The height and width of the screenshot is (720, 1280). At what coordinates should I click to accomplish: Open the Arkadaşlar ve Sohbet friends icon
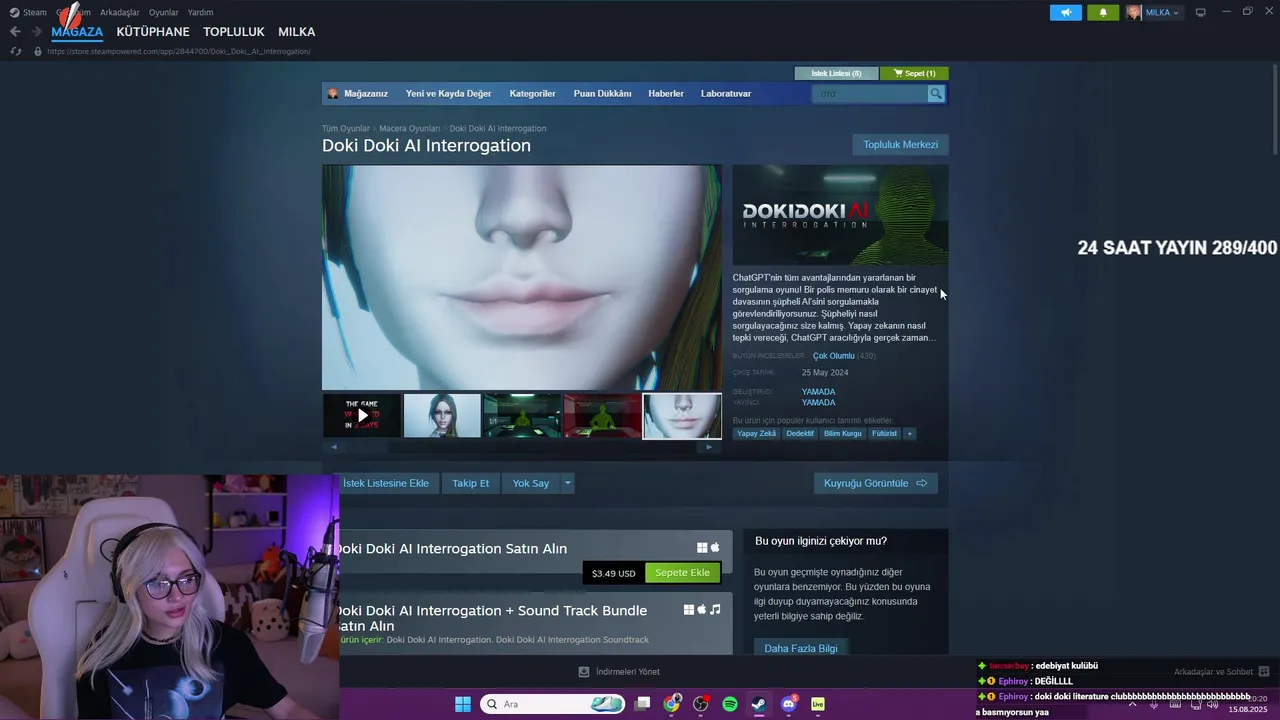(x=1263, y=672)
